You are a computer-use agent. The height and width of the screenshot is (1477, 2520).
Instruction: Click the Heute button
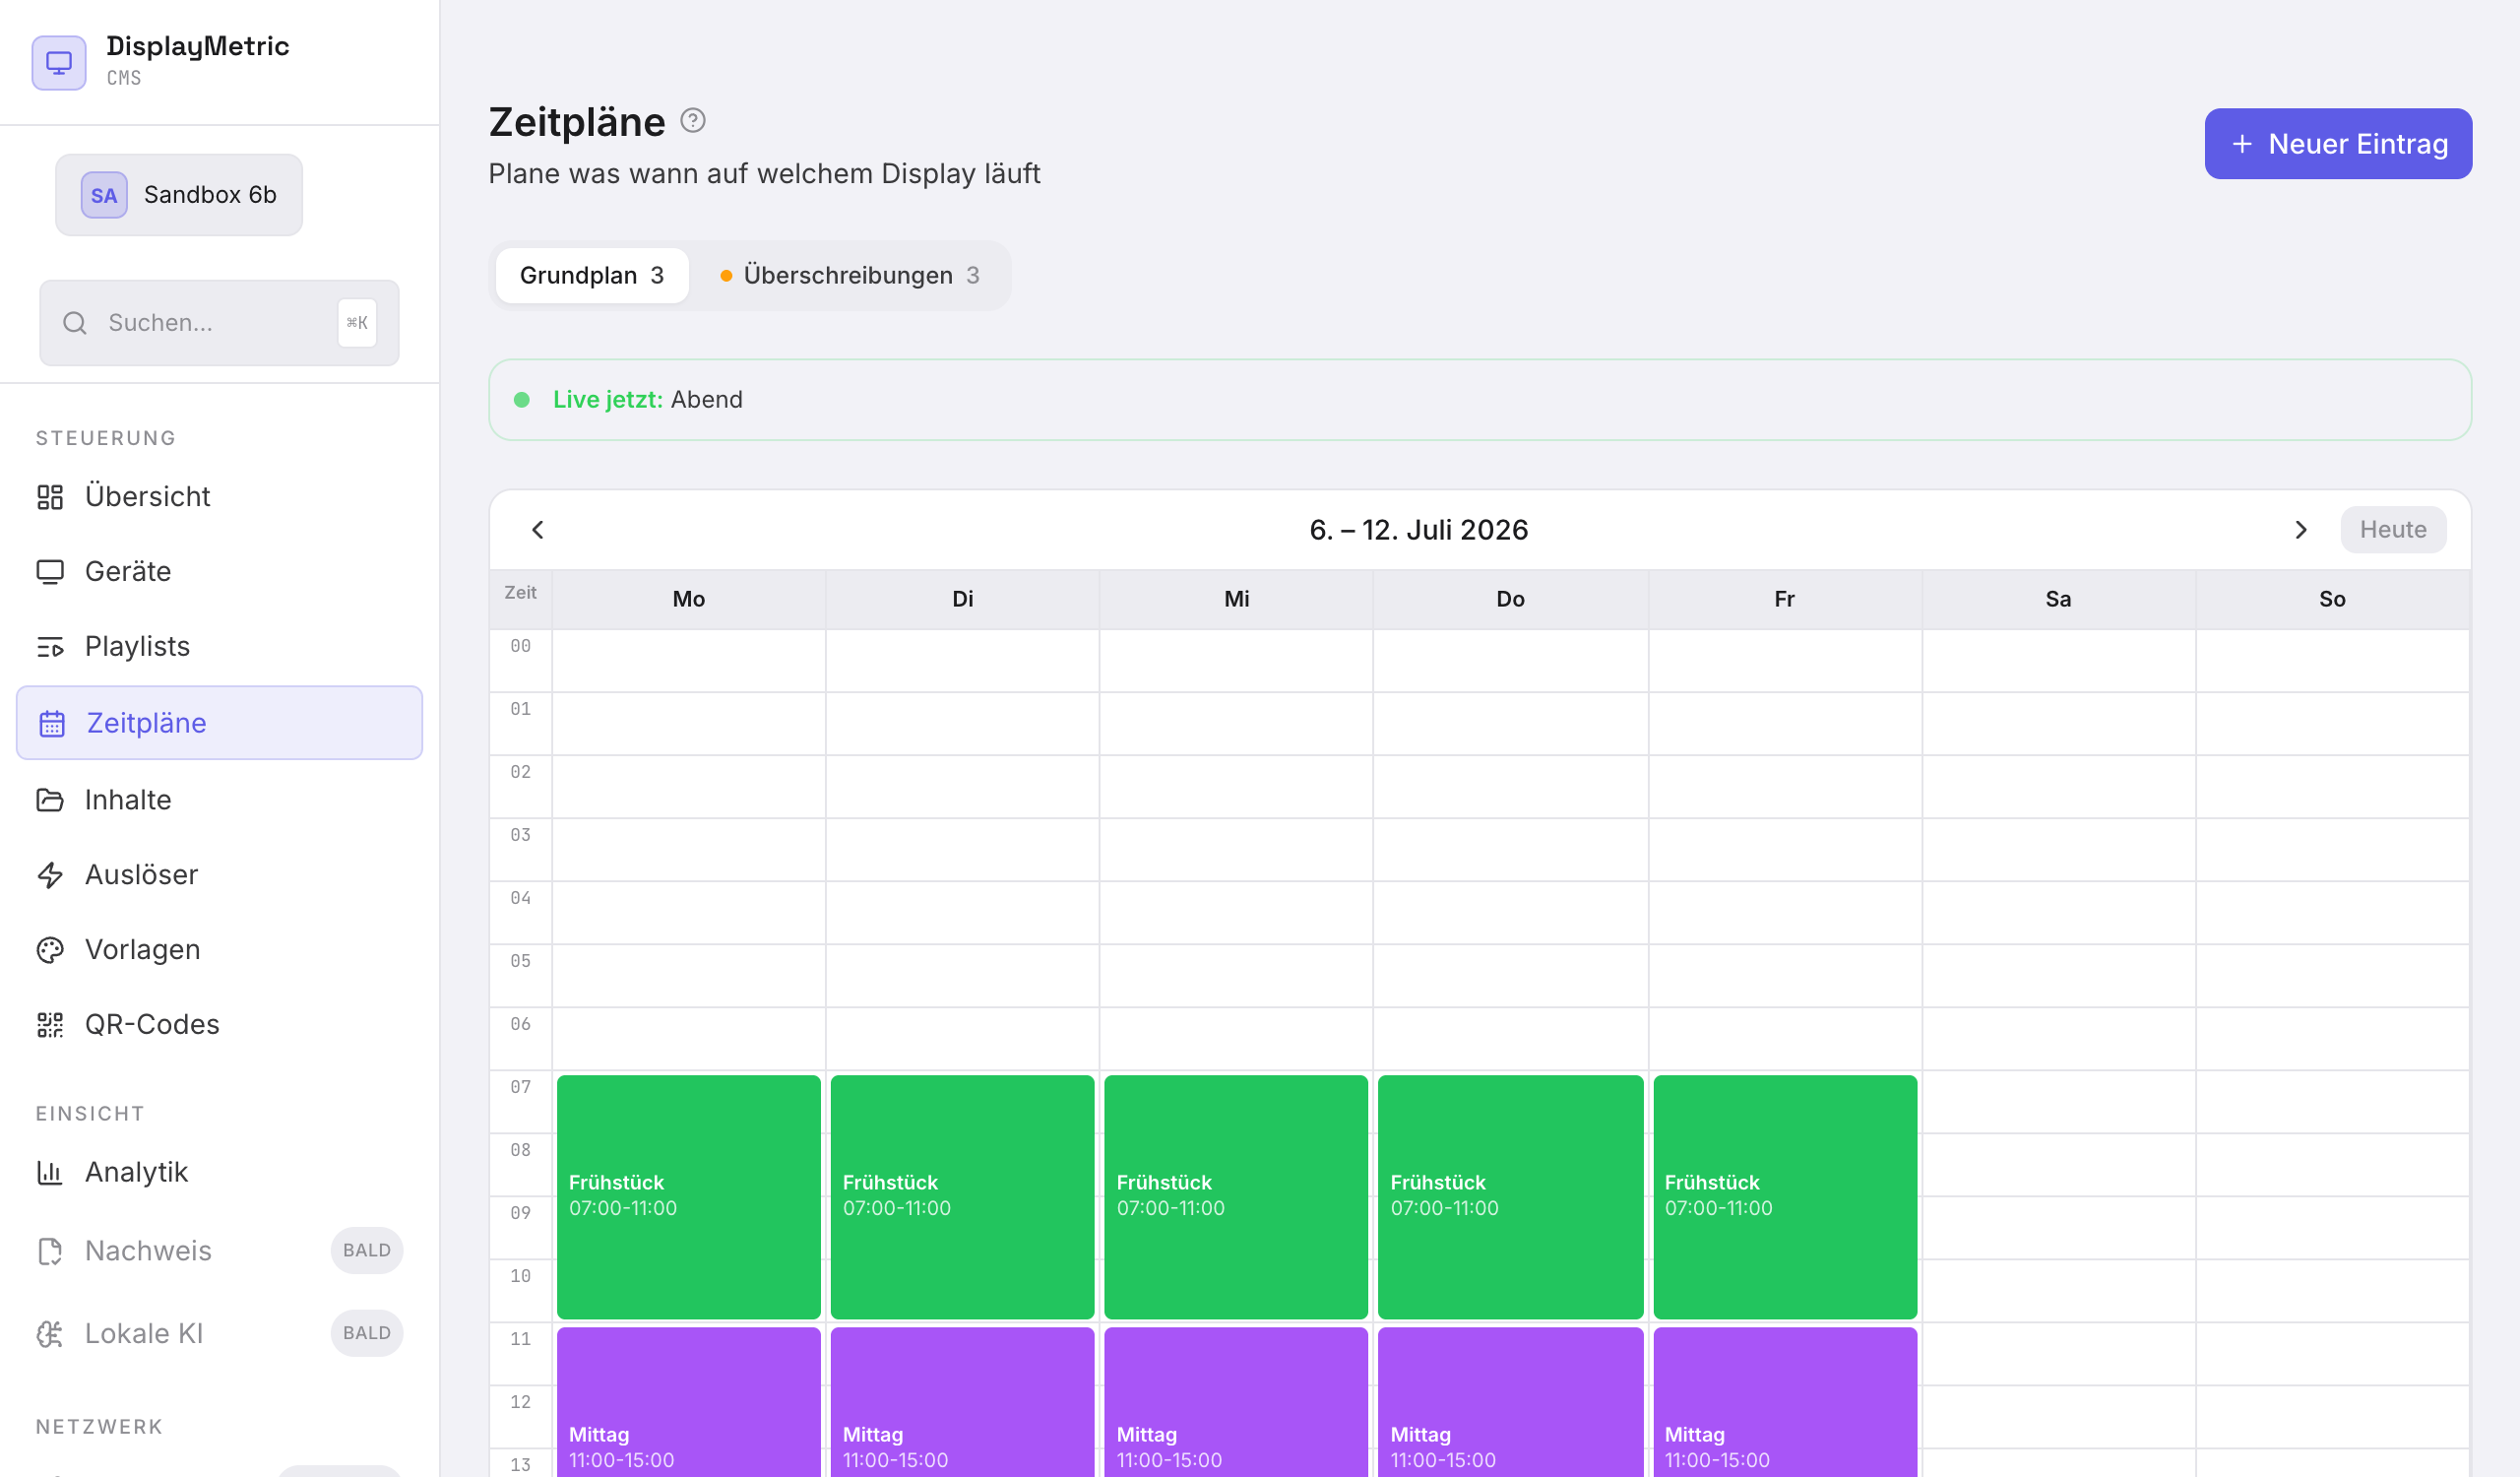pos(2393,530)
